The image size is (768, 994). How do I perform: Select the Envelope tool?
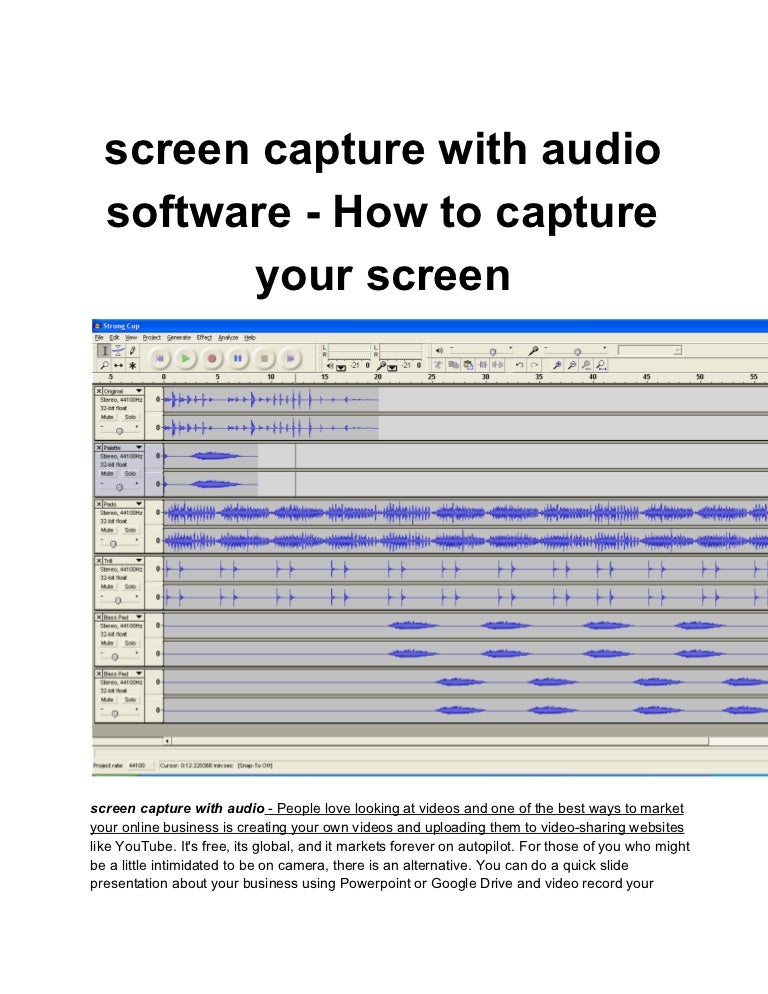point(119,351)
